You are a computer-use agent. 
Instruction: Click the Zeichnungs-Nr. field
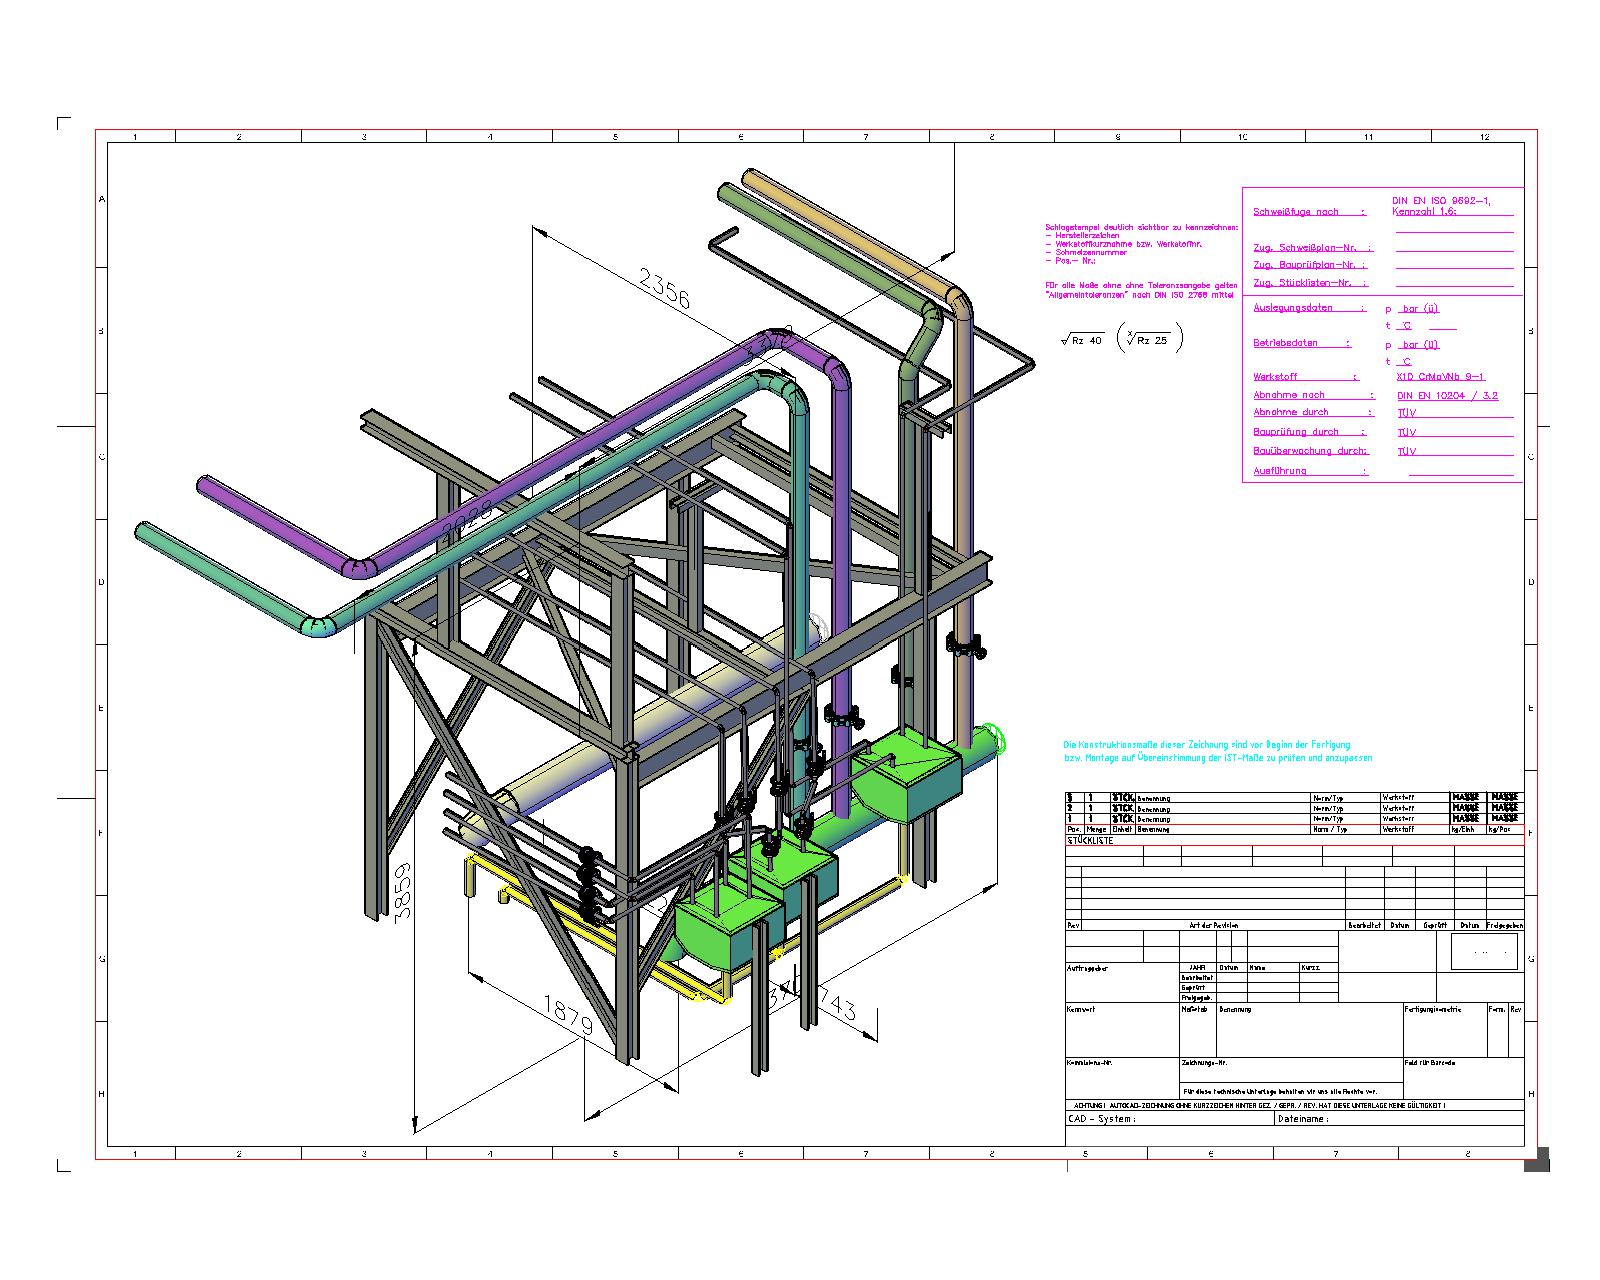(x=1203, y=1063)
